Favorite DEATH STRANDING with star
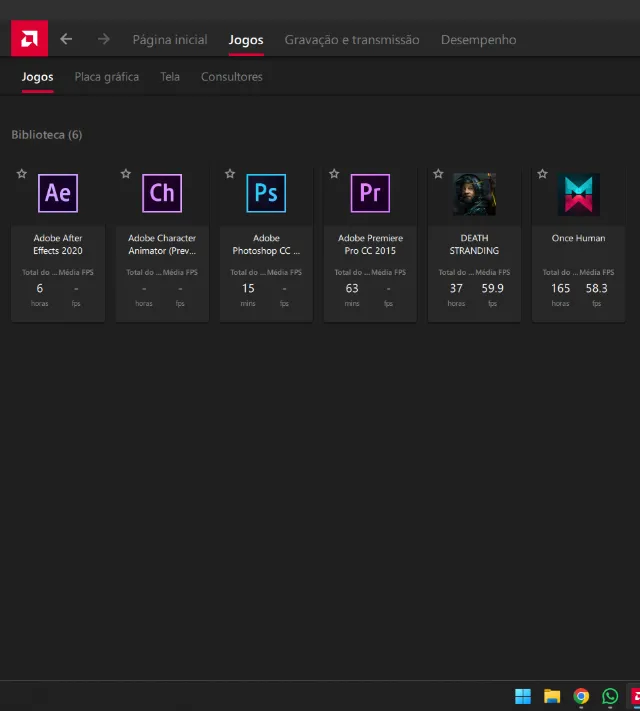This screenshot has height=711, width=640. [438, 174]
